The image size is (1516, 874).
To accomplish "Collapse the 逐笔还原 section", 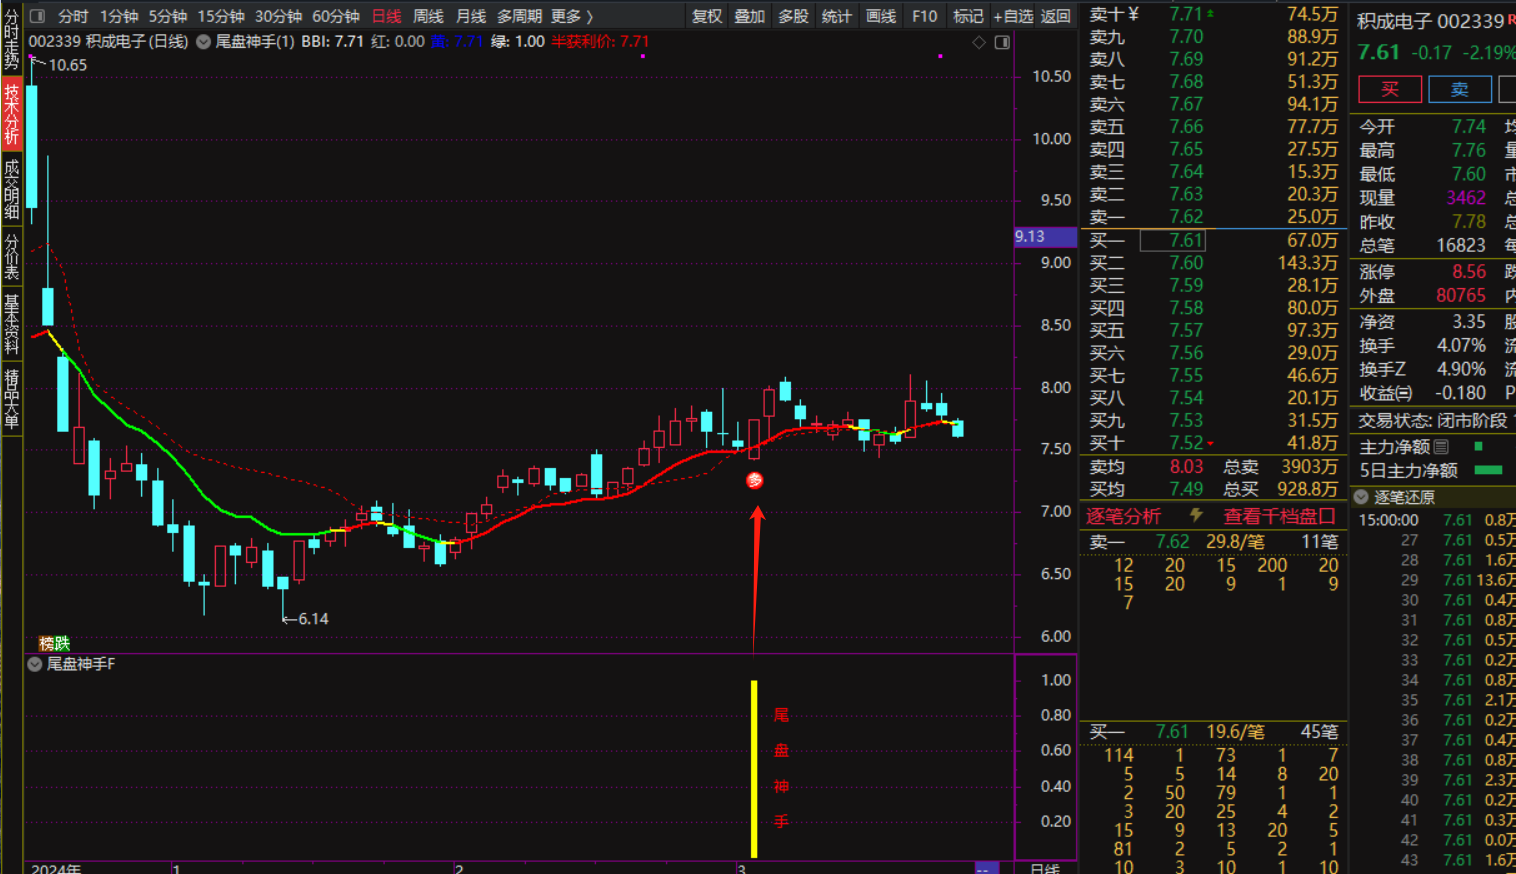I will point(1362,497).
